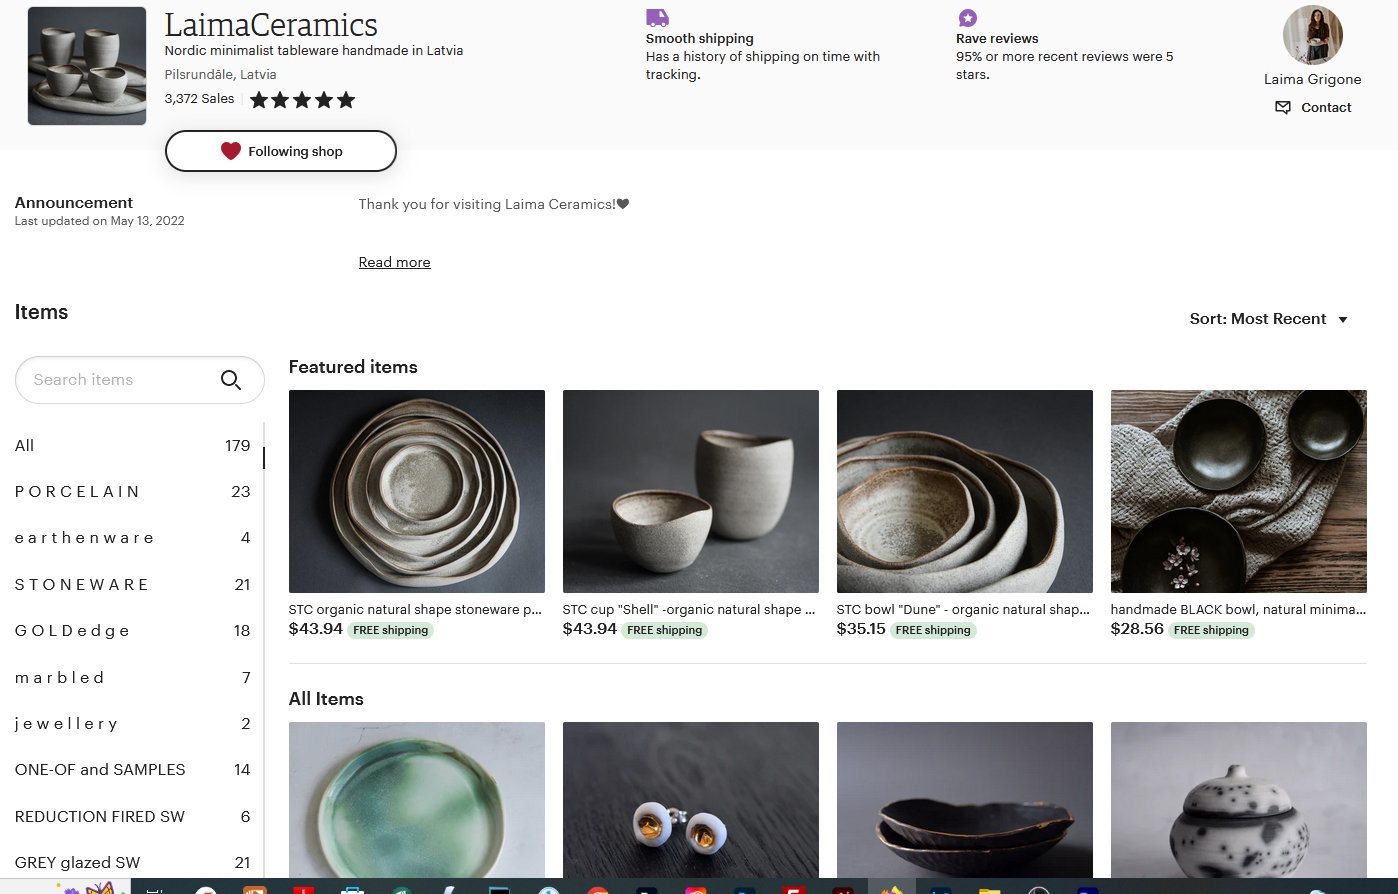Click FREE shipping badge on stoneware plates
Image resolution: width=1398 pixels, height=894 pixels.
pos(391,630)
